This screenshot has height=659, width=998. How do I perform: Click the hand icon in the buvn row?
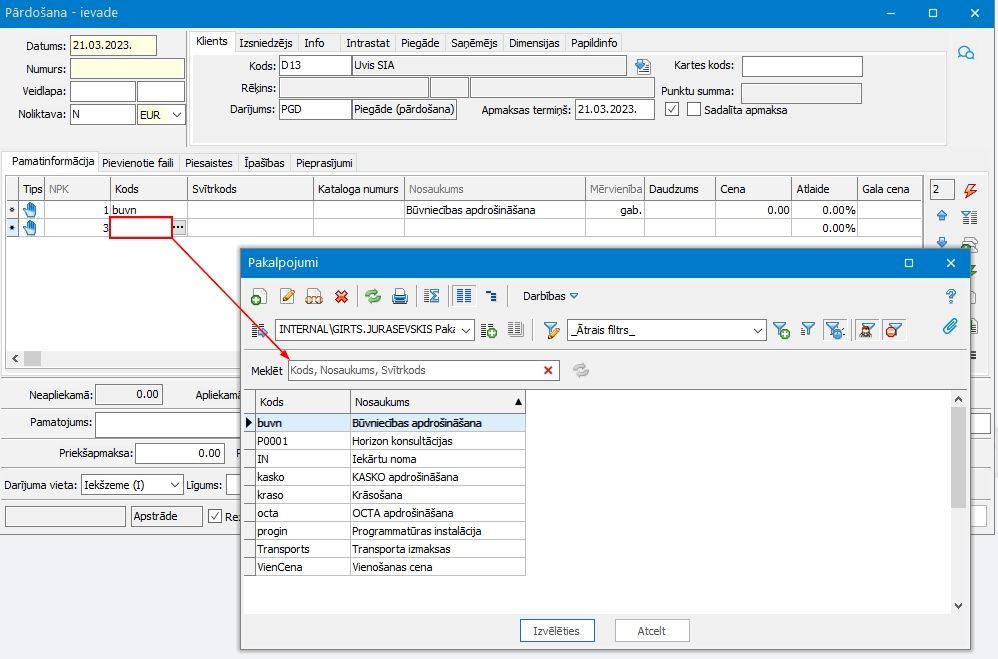pyautogui.click(x=30, y=209)
